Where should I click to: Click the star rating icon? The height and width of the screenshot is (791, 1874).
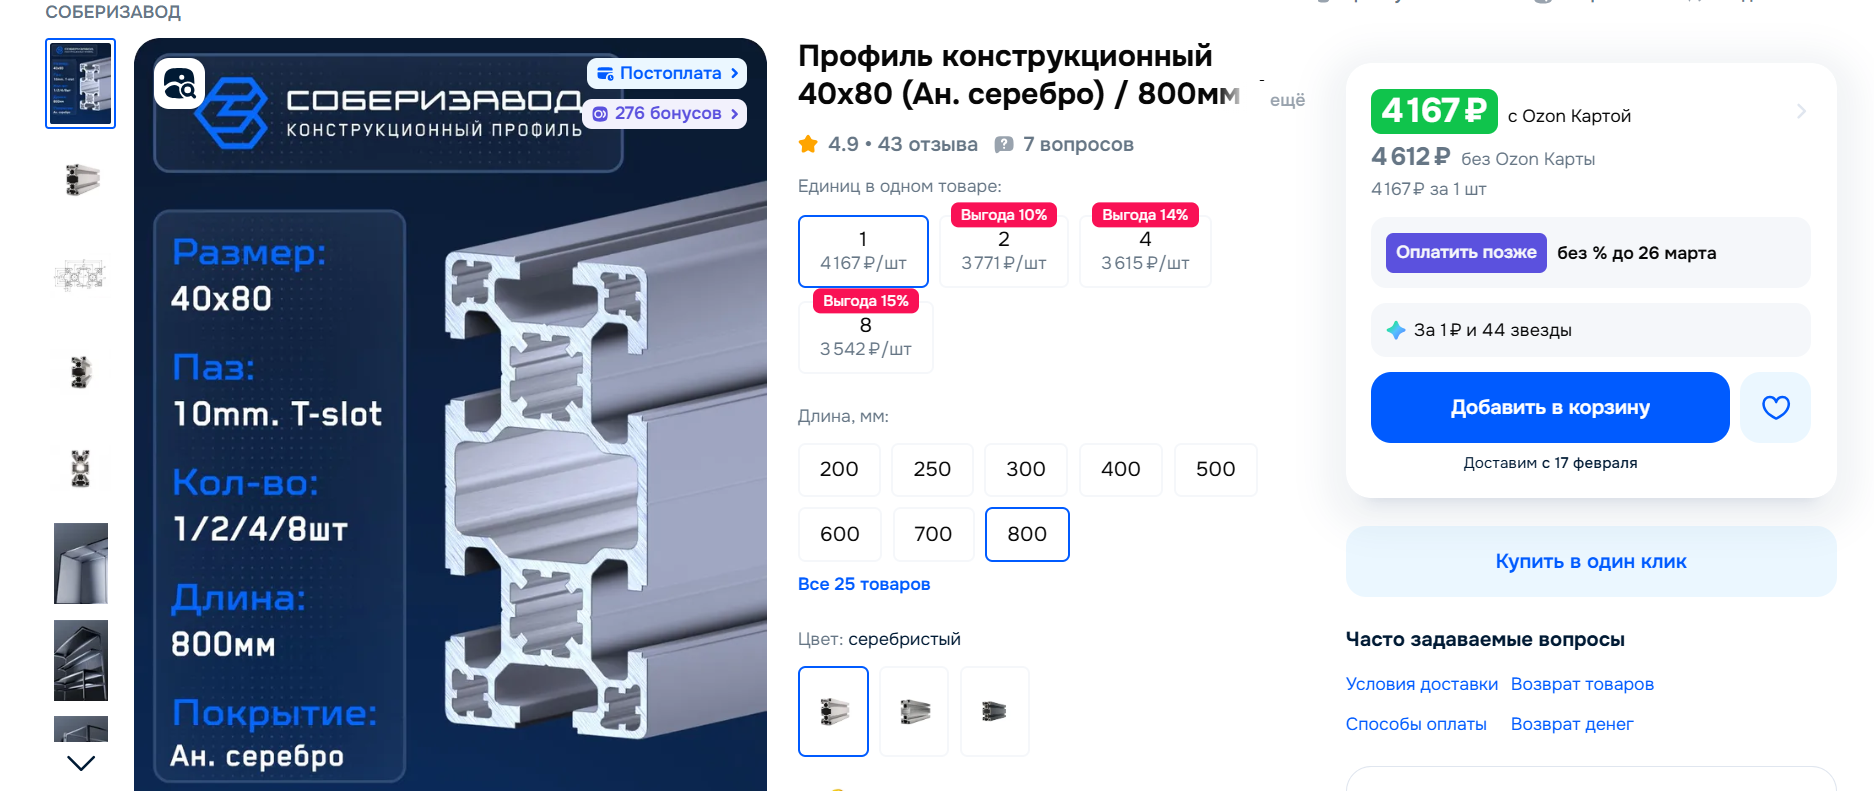808,144
